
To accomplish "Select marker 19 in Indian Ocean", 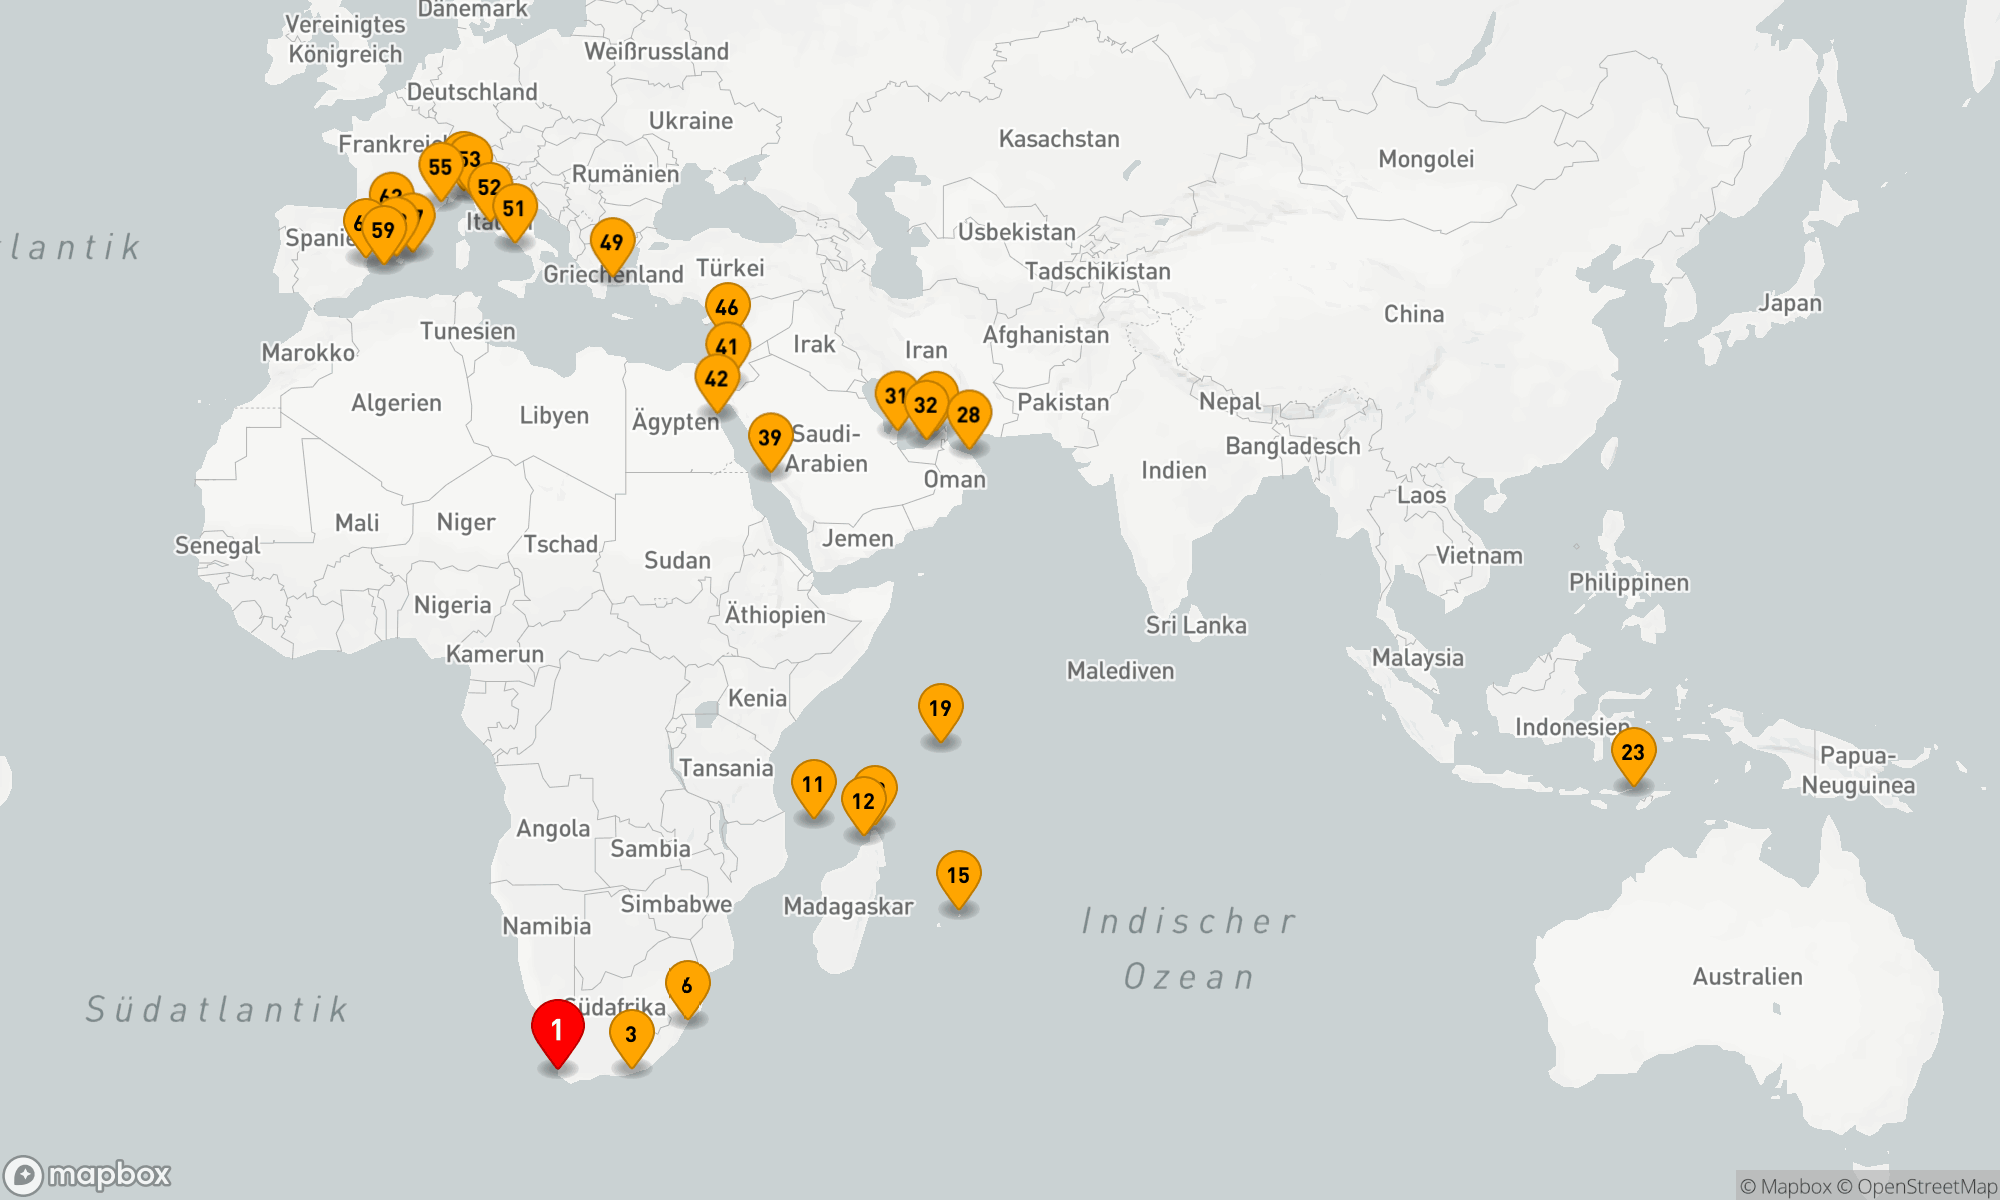I will (940, 708).
